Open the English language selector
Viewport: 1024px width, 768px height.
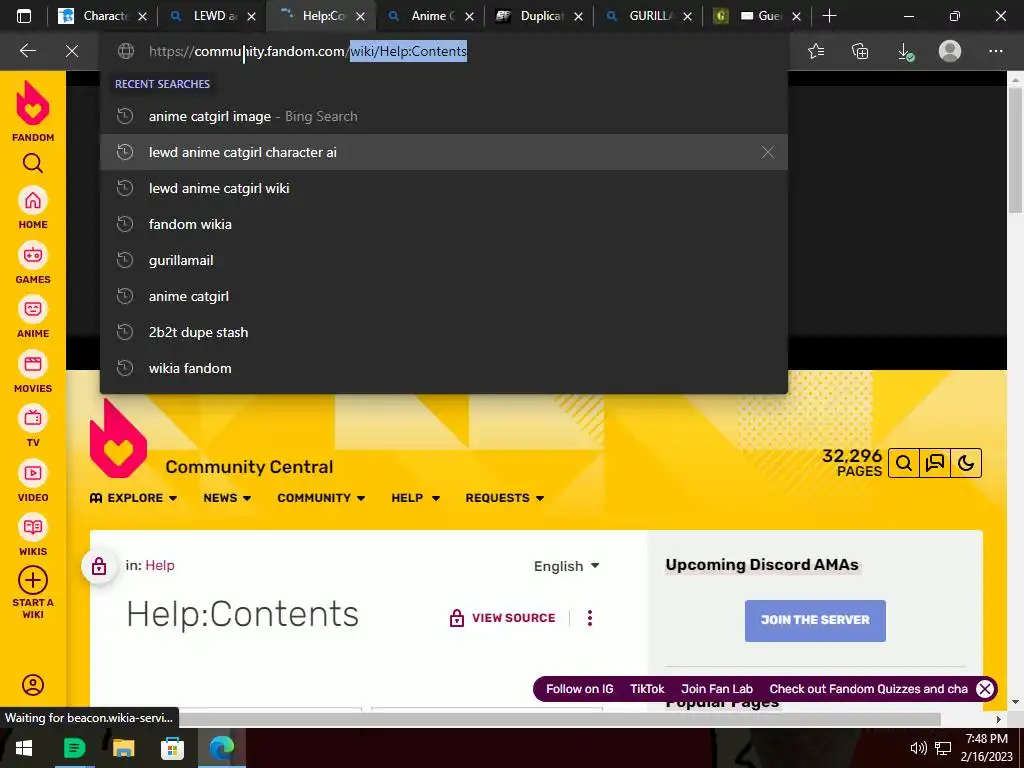point(566,566)
